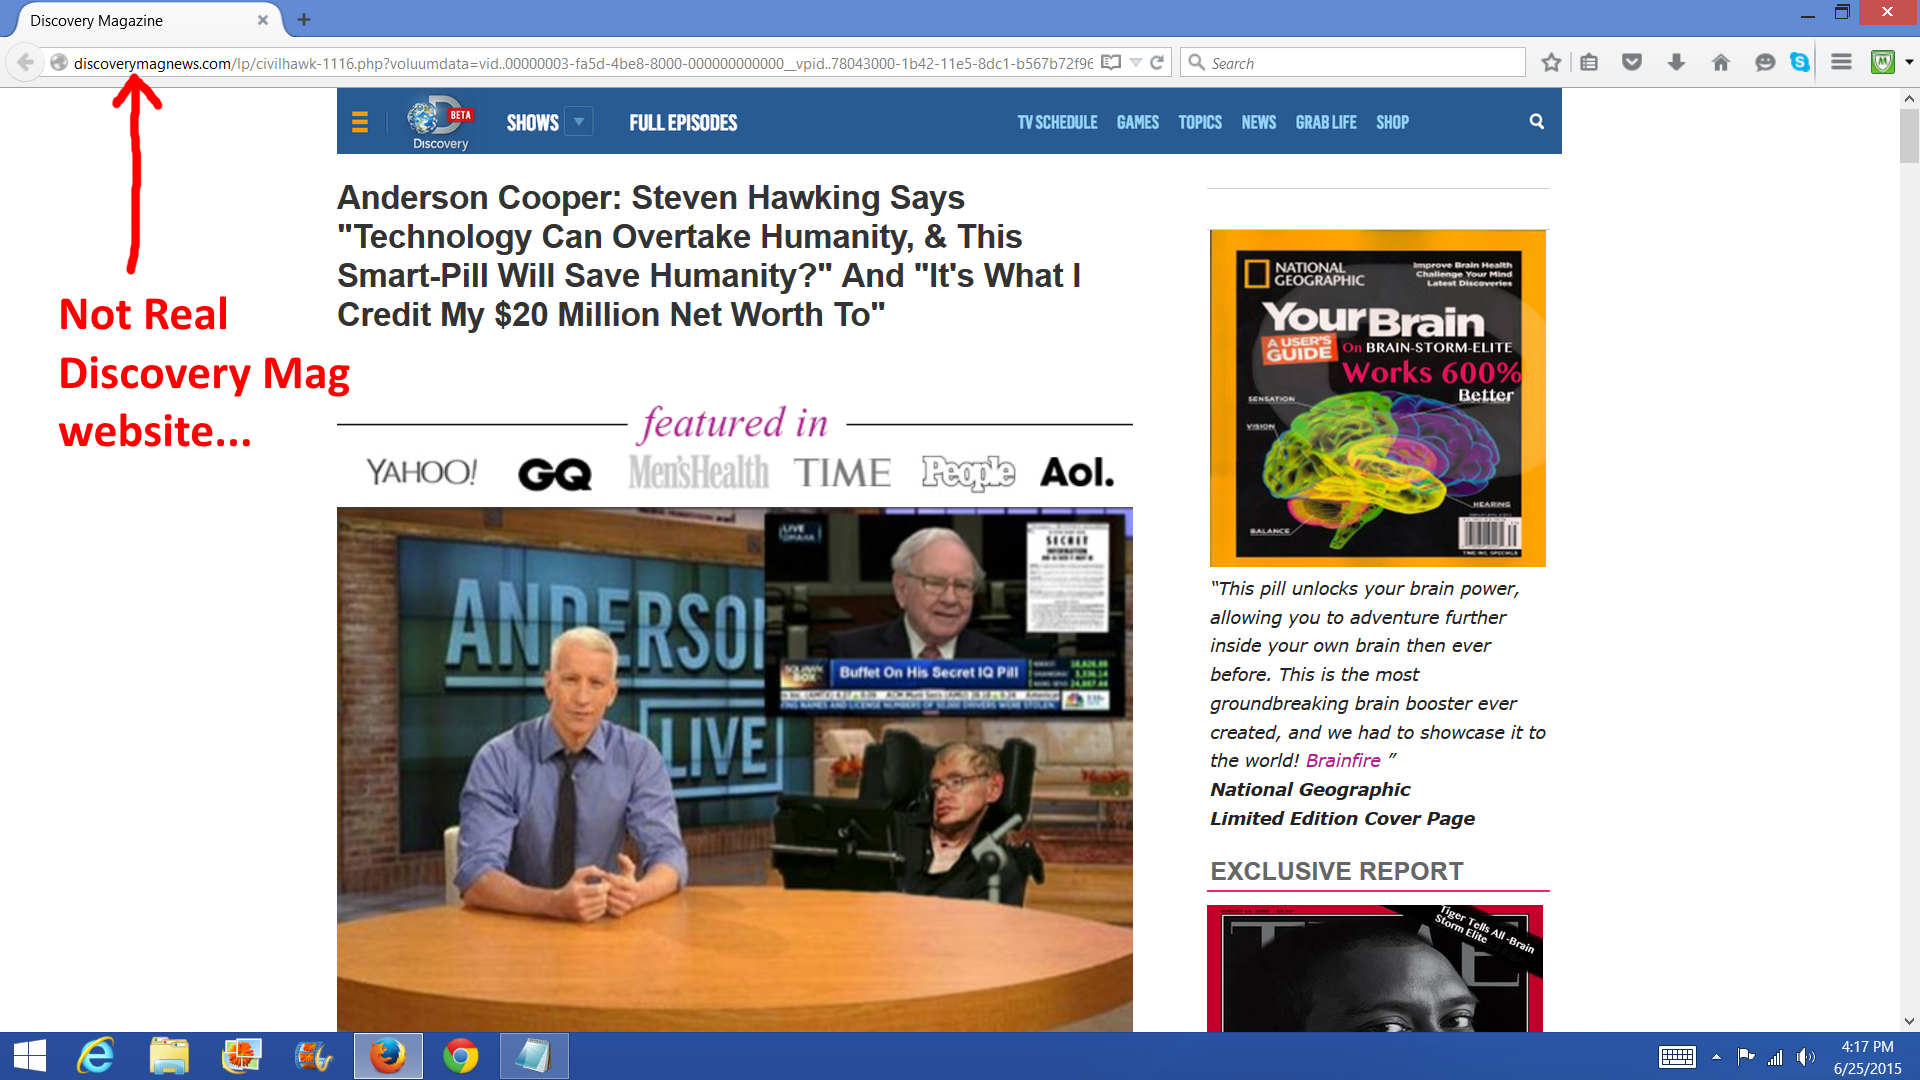Click the site search magnifier icon
Viewport: 1920px width, 1080px height.
[x=1537, y=121]
